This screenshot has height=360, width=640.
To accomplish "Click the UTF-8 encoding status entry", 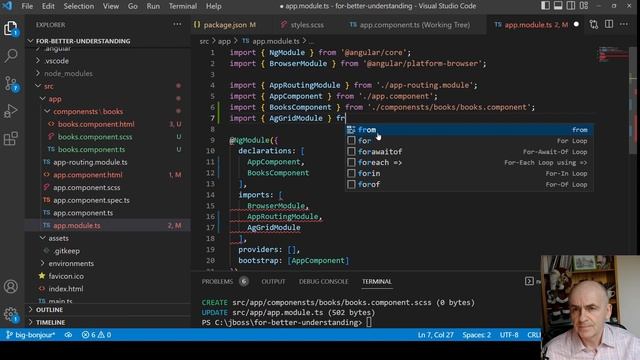I will (509, 335).
